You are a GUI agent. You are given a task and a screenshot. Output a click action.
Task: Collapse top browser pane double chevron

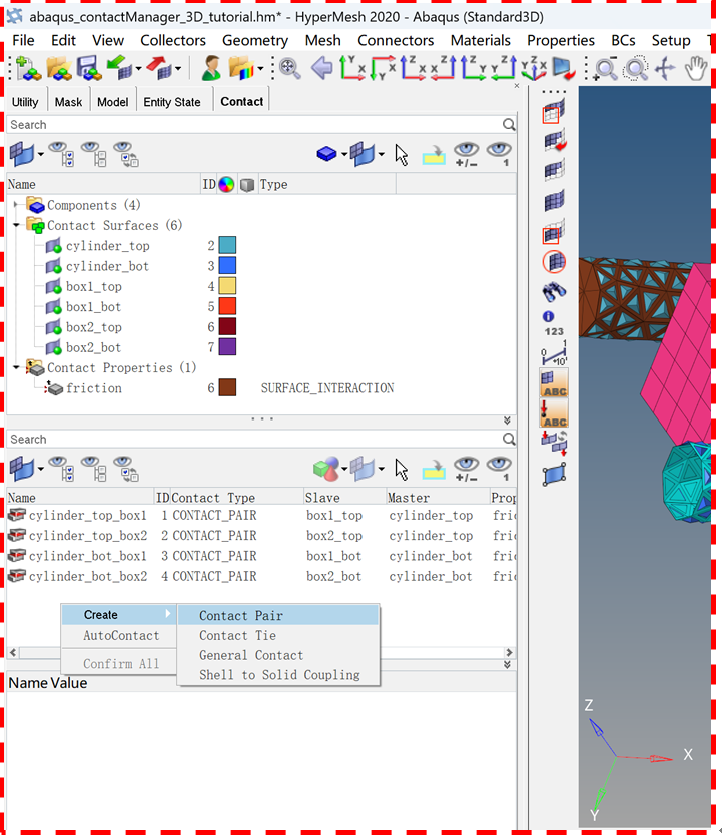point(507,420)
